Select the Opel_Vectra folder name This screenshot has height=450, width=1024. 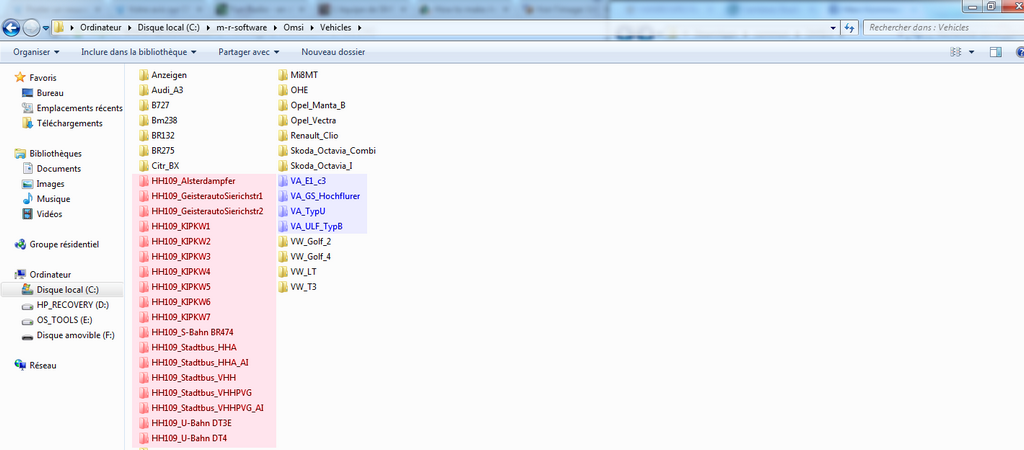tap(313, 120)
